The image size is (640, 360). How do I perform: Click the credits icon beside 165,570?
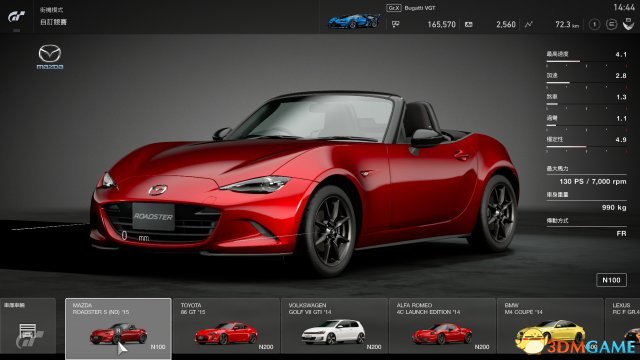pyautogui.click(x=396, y=24)
